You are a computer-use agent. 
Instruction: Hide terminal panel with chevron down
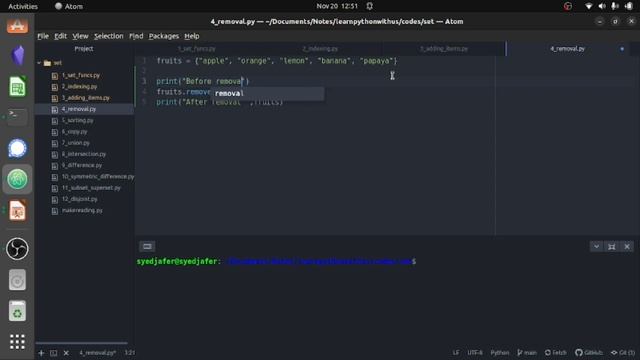596,247
